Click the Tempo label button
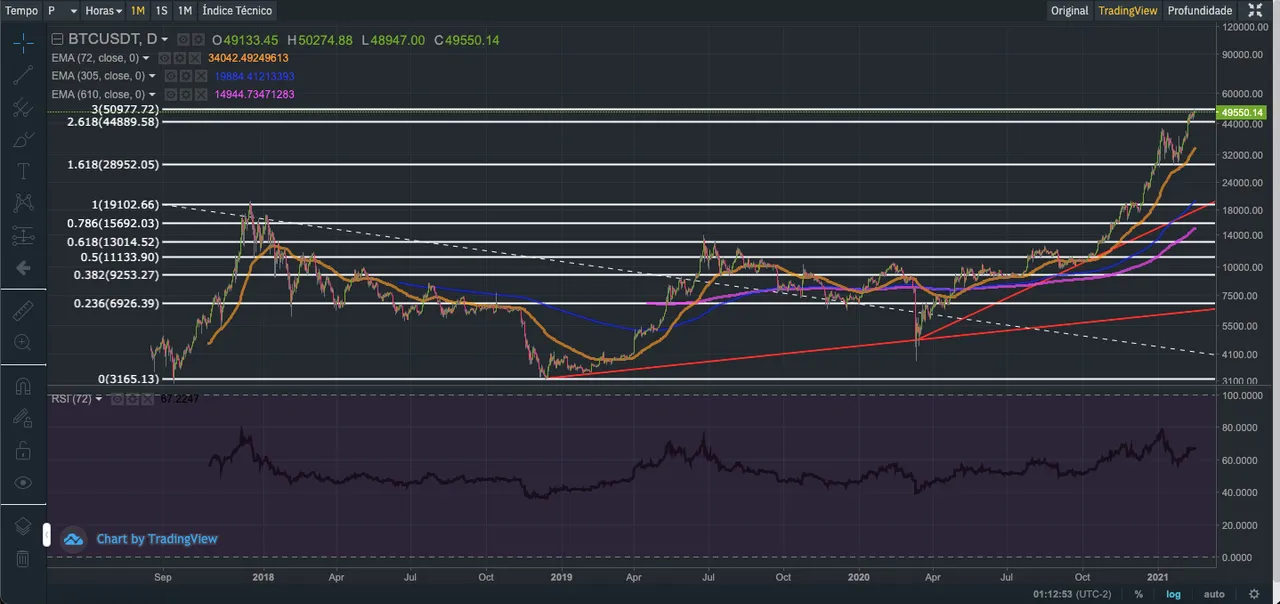1280x604 pixels. (22, 10)
